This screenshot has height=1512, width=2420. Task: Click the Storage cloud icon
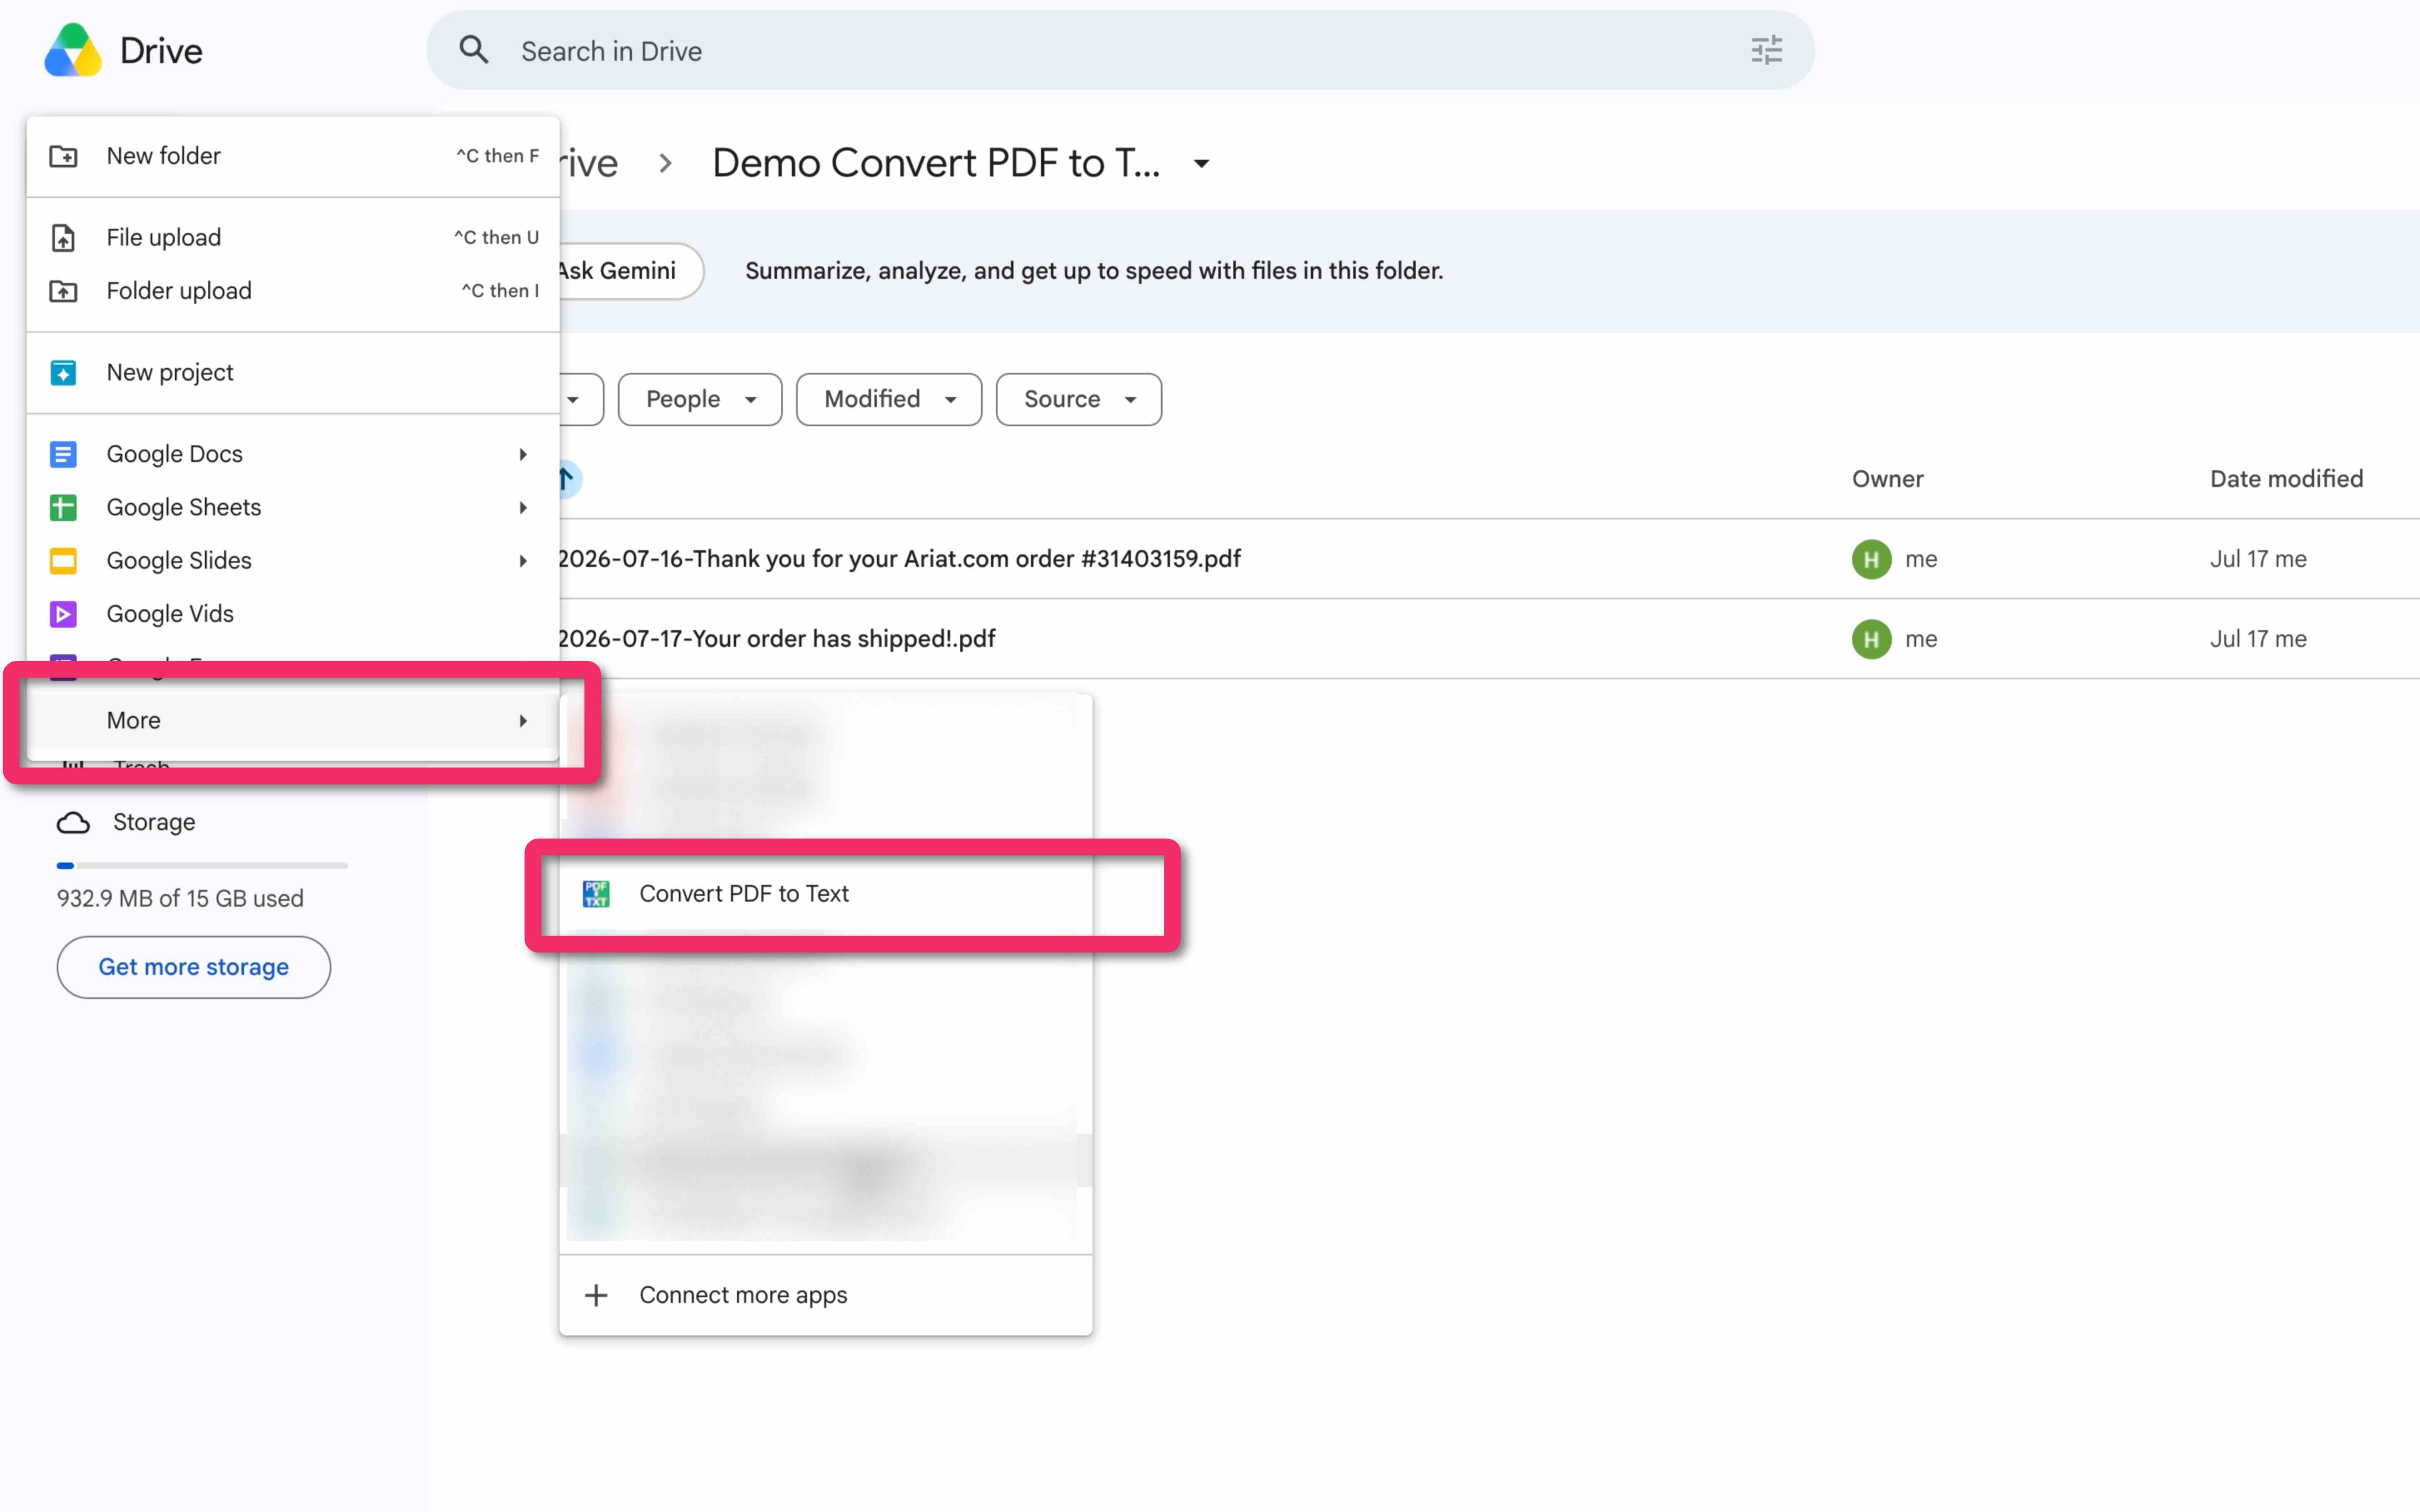pos(73,822)
